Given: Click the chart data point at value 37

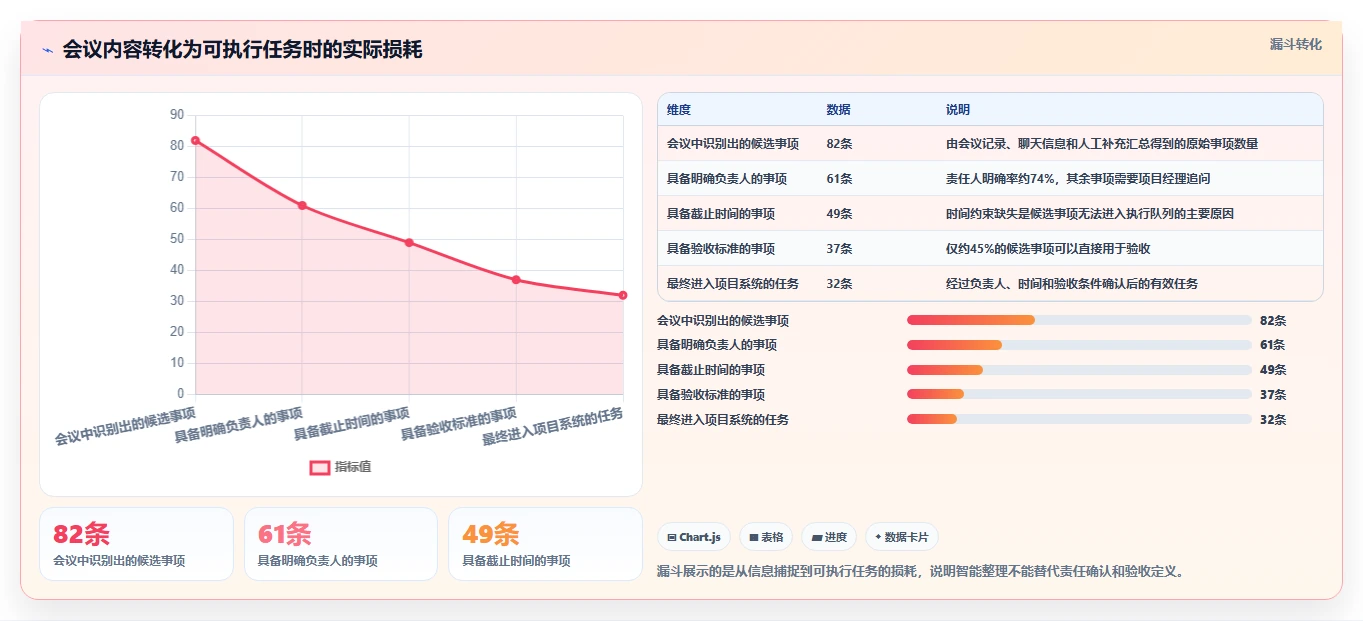Looking at the screenshot, I should click(x=516, y=280).
